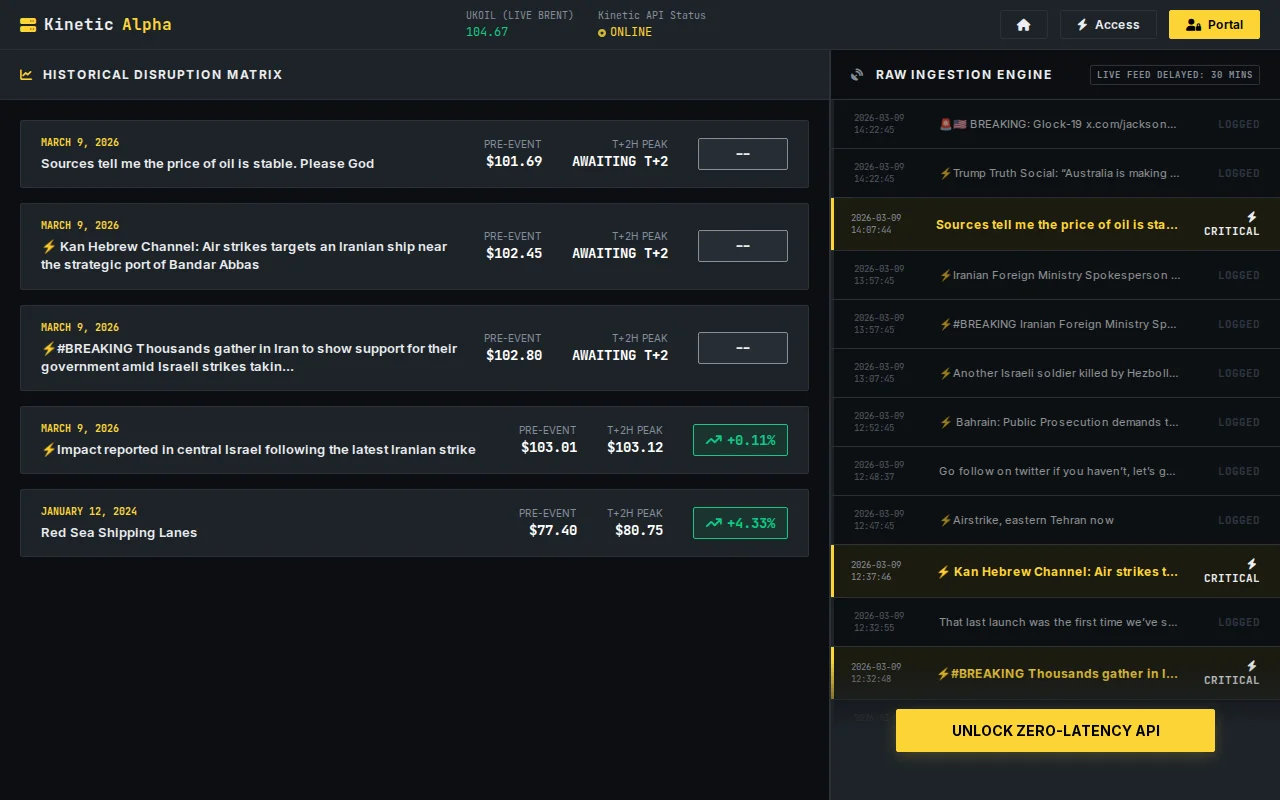Image resolution: width=1280 pixels, height=800 pixels.
Task: Click the January 12, 2024 date label
Action: pyautogui.click(x=89, y=511)
